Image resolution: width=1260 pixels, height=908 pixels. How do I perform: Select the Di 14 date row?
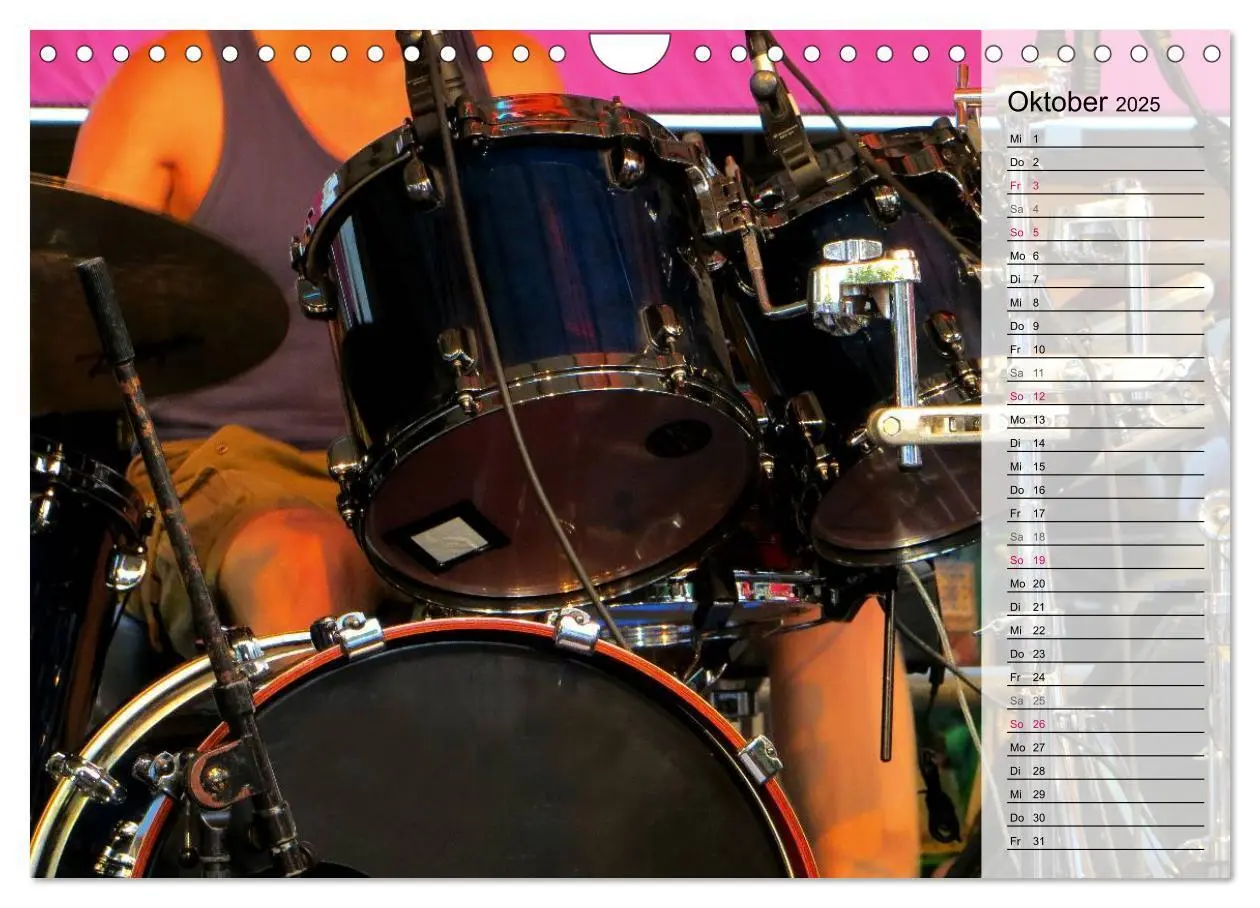[x=1105, y=443]
